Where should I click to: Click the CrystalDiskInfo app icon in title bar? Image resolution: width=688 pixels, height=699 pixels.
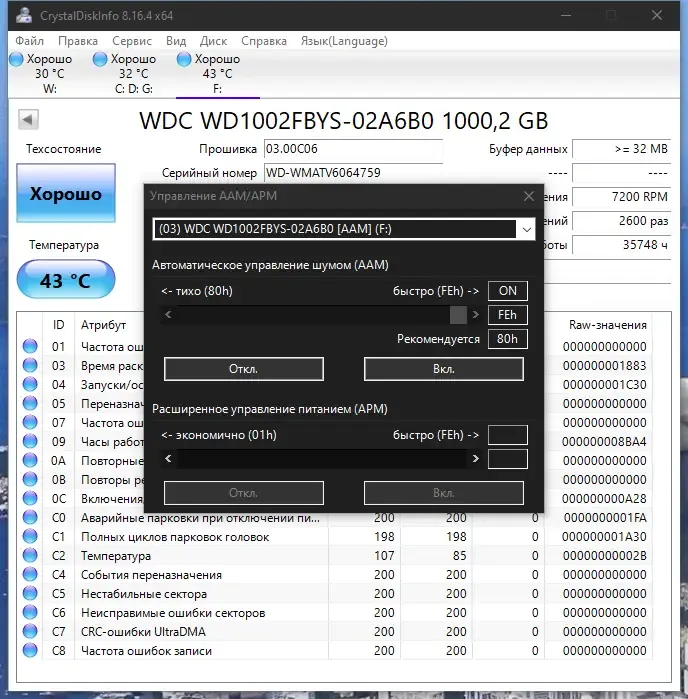[24, 15]
